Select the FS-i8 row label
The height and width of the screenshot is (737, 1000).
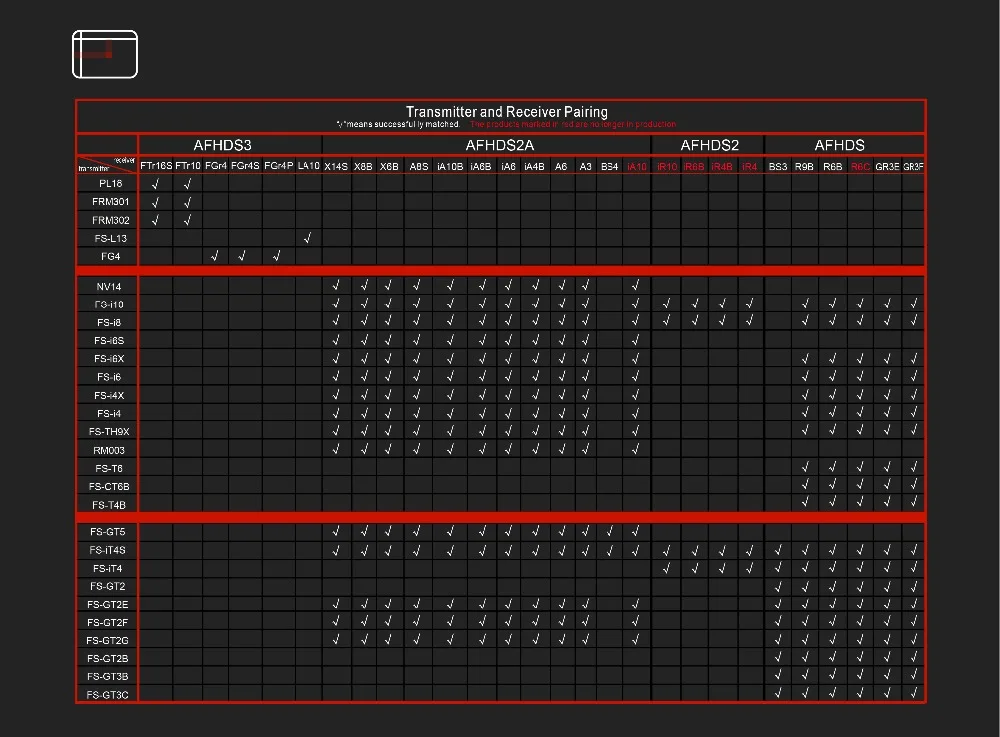[x=108, y=323]
